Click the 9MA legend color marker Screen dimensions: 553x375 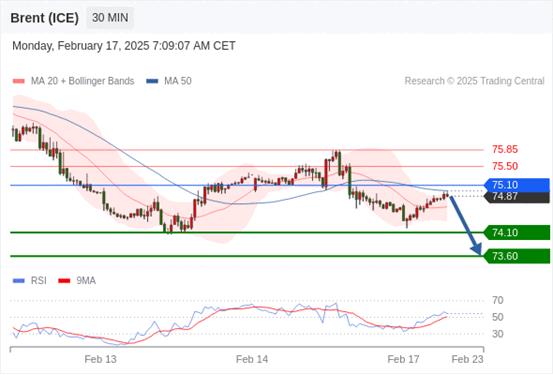click(64, 281)
